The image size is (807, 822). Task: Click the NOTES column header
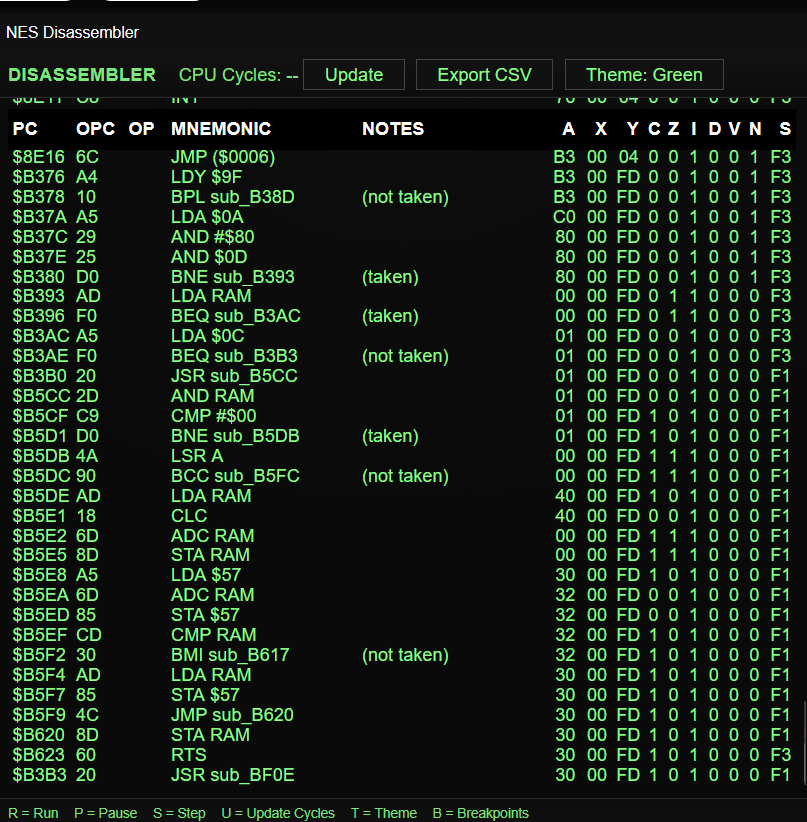393,129
